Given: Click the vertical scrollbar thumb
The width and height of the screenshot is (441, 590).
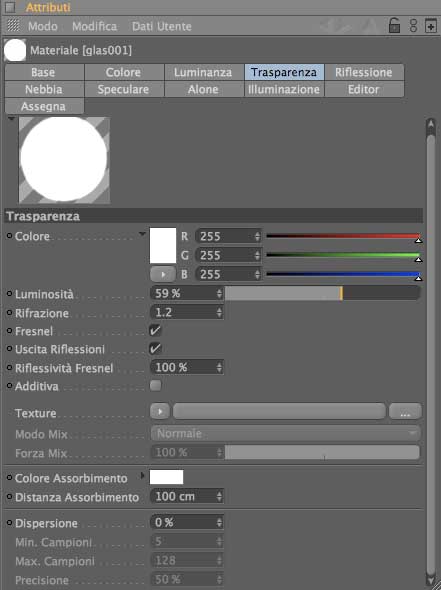Looking at the screenshot, I should pos(431,354).
